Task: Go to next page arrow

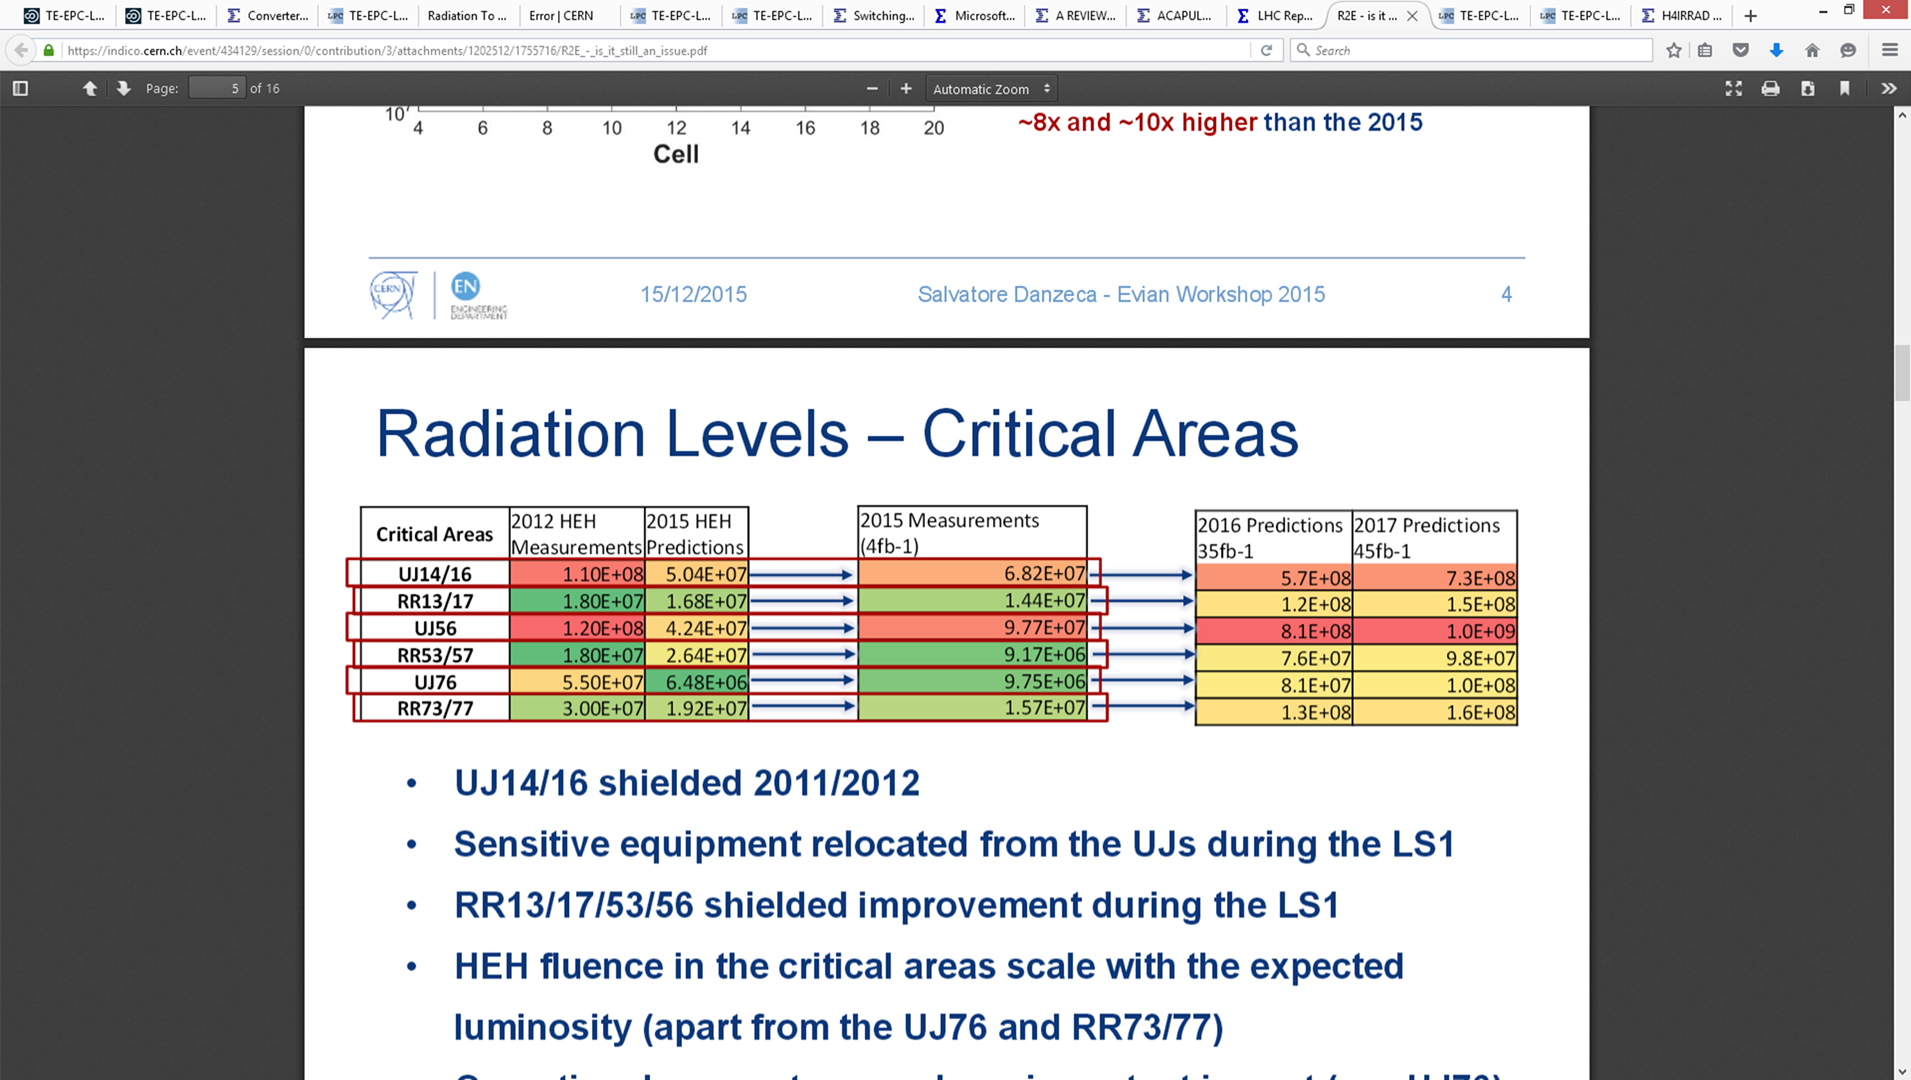Action: point(123,88)
